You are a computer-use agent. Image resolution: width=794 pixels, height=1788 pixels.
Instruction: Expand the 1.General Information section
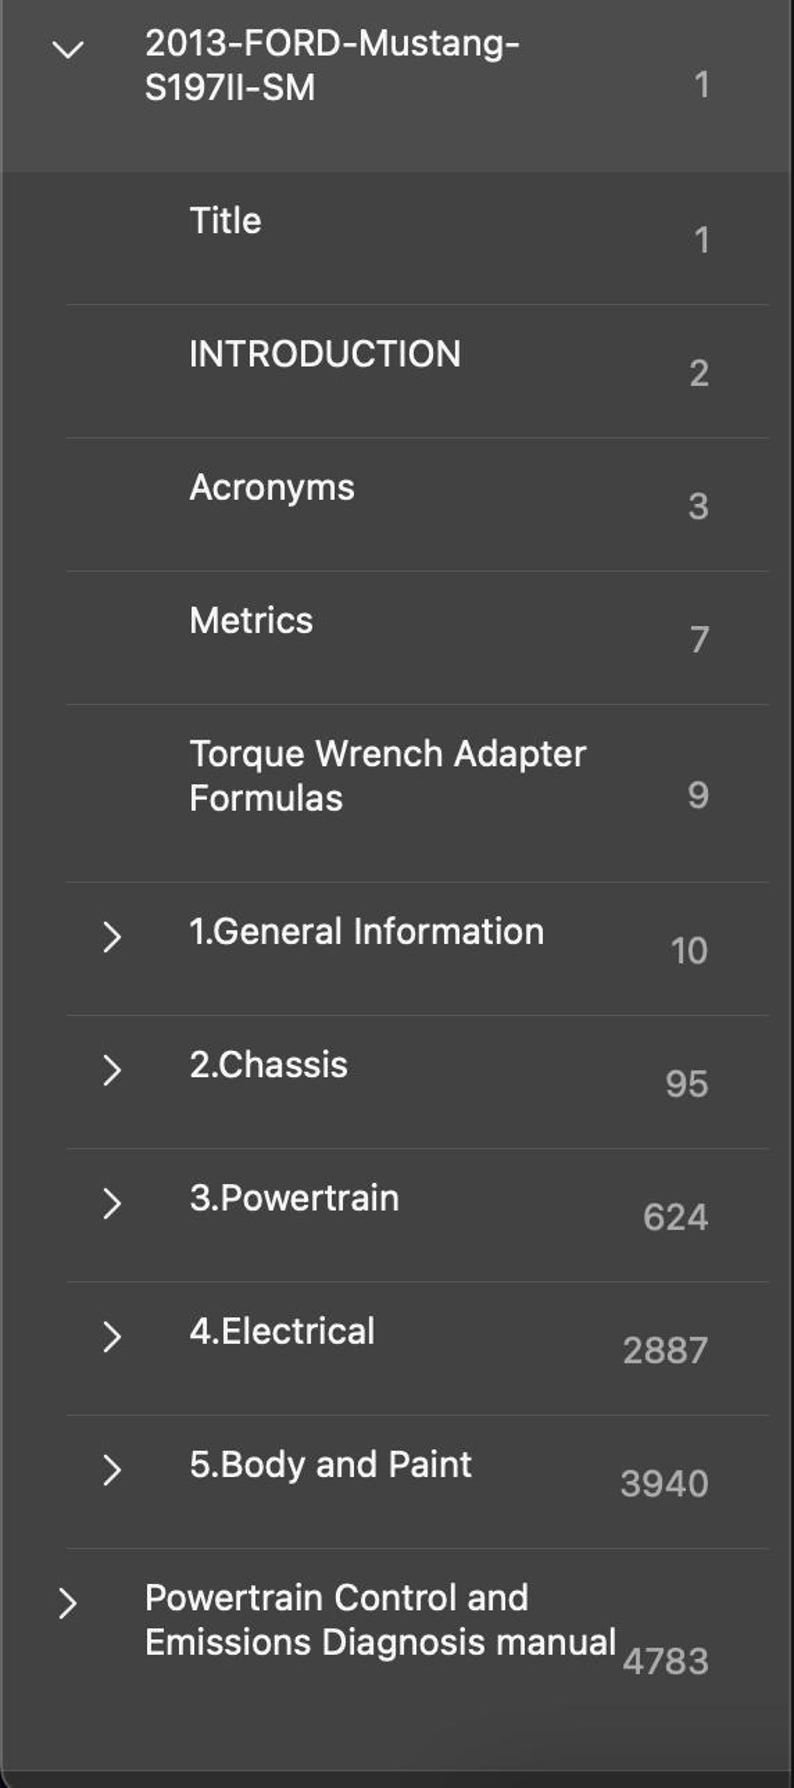tap(111, 937)
